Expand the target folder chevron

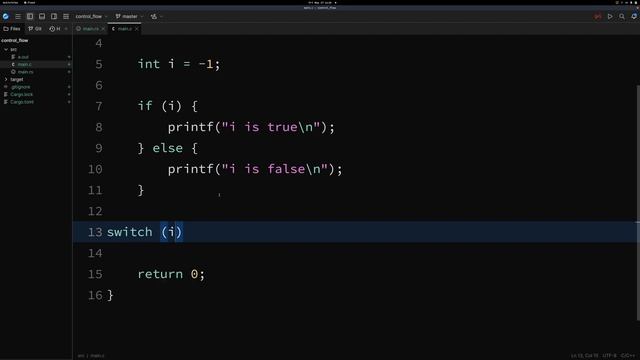coord(6,79)
